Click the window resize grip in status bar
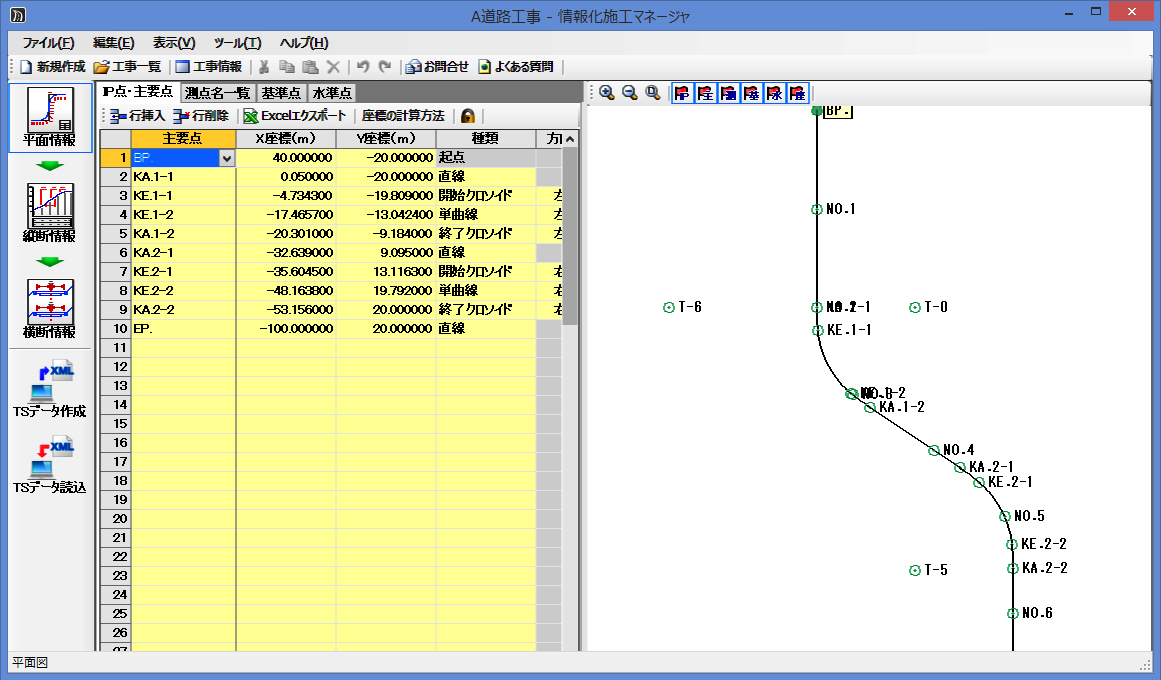This screenshot has height=680, width=1161. click(1146, 664)
